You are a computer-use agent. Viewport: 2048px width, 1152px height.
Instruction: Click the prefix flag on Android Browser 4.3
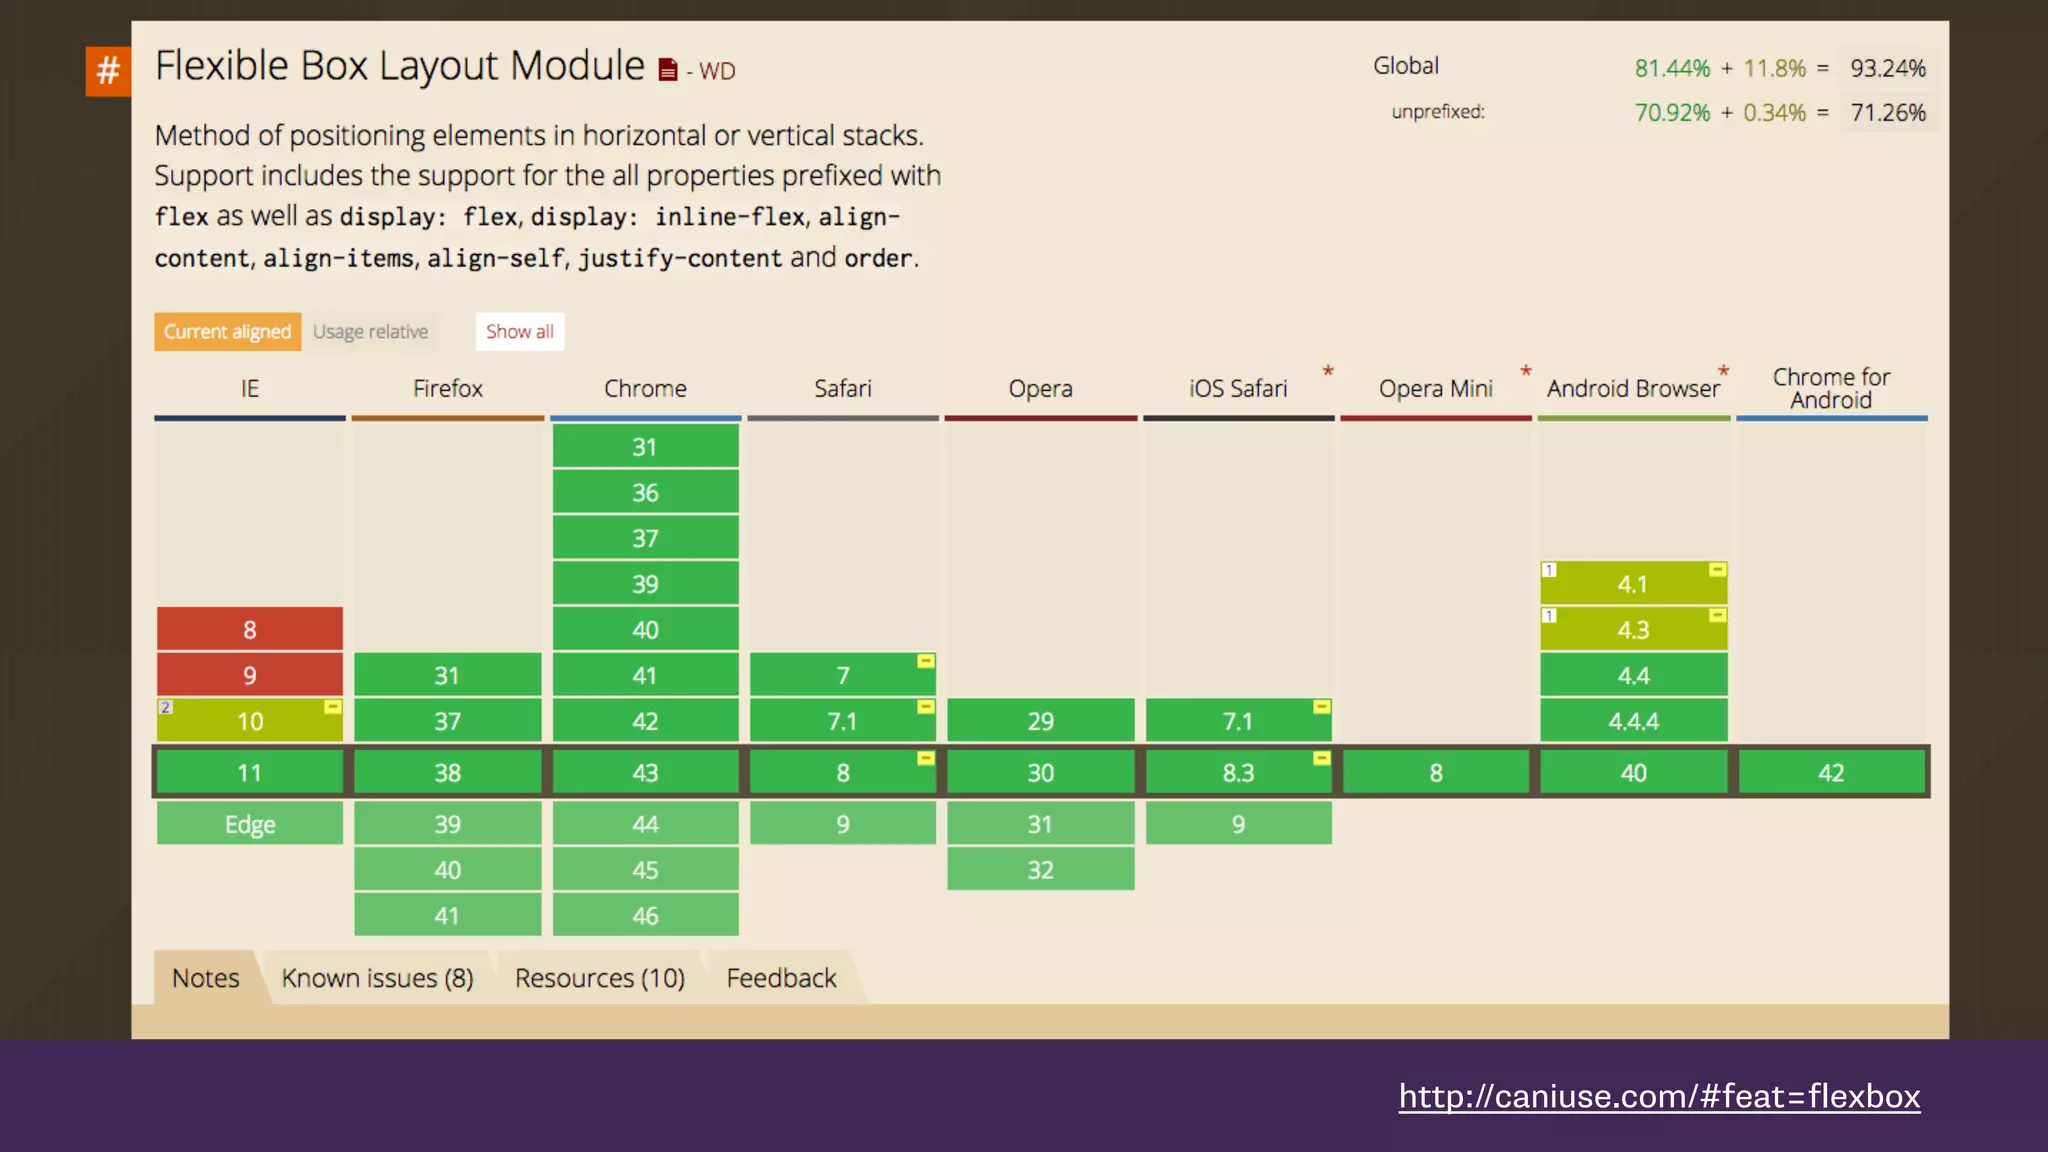coord(1717,616)
